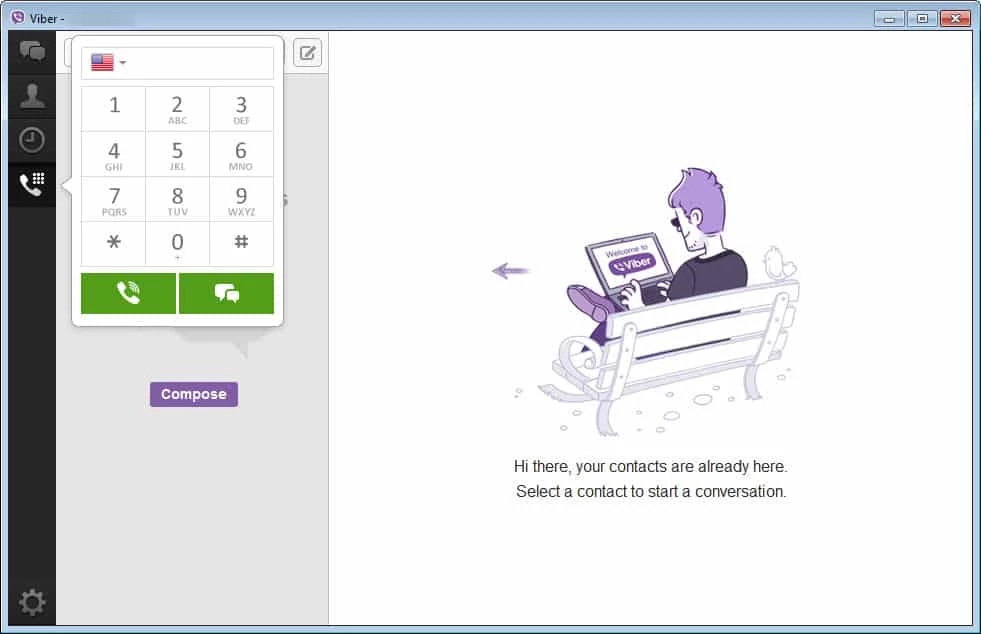Expand the US flag country code dropdown
The image size is (981, 634).
(x=108, y=63)
